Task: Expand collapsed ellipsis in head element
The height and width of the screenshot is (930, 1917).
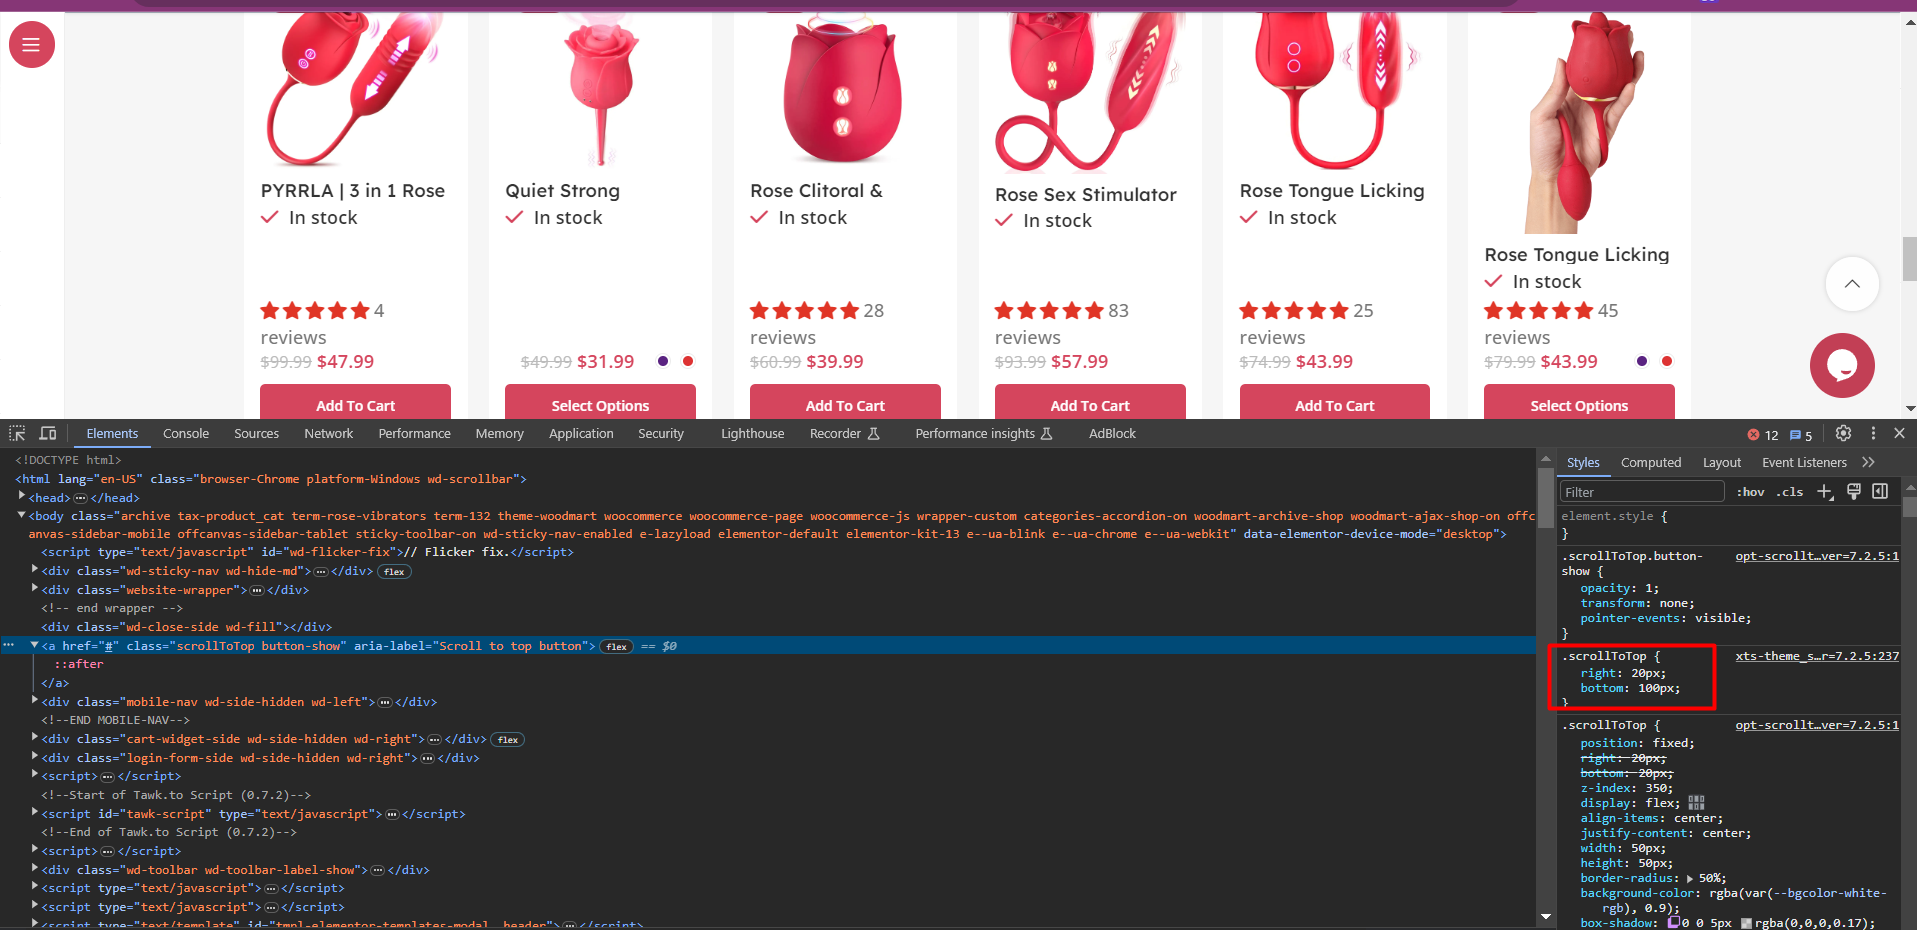Action: click(80, 498)
